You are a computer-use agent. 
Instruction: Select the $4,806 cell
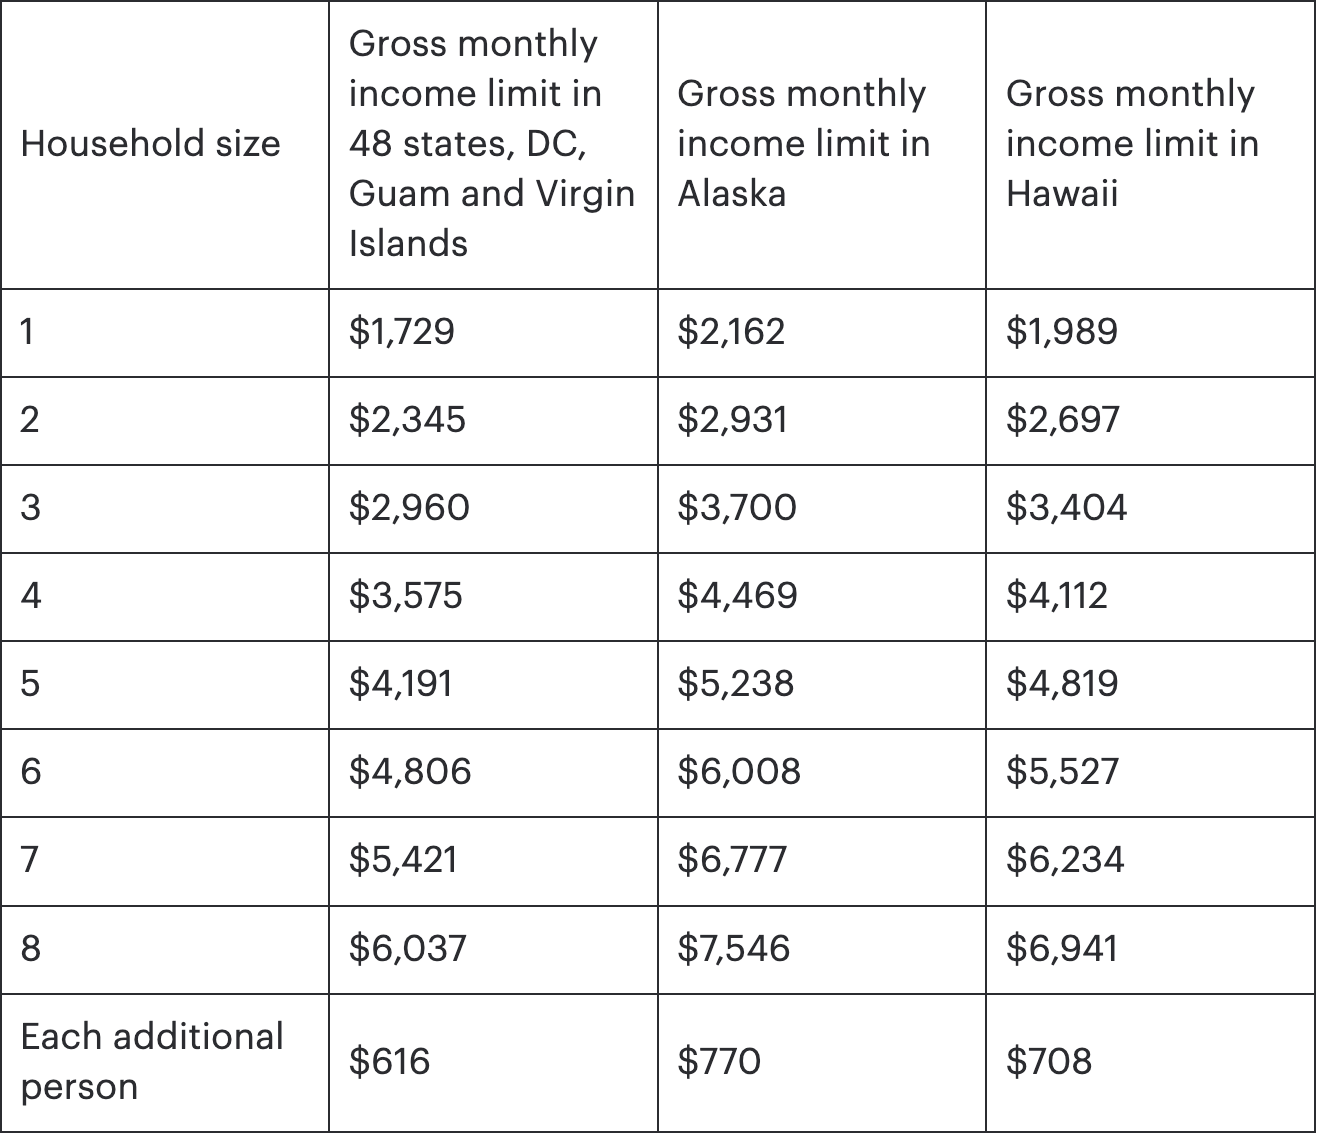coord(410,771)
